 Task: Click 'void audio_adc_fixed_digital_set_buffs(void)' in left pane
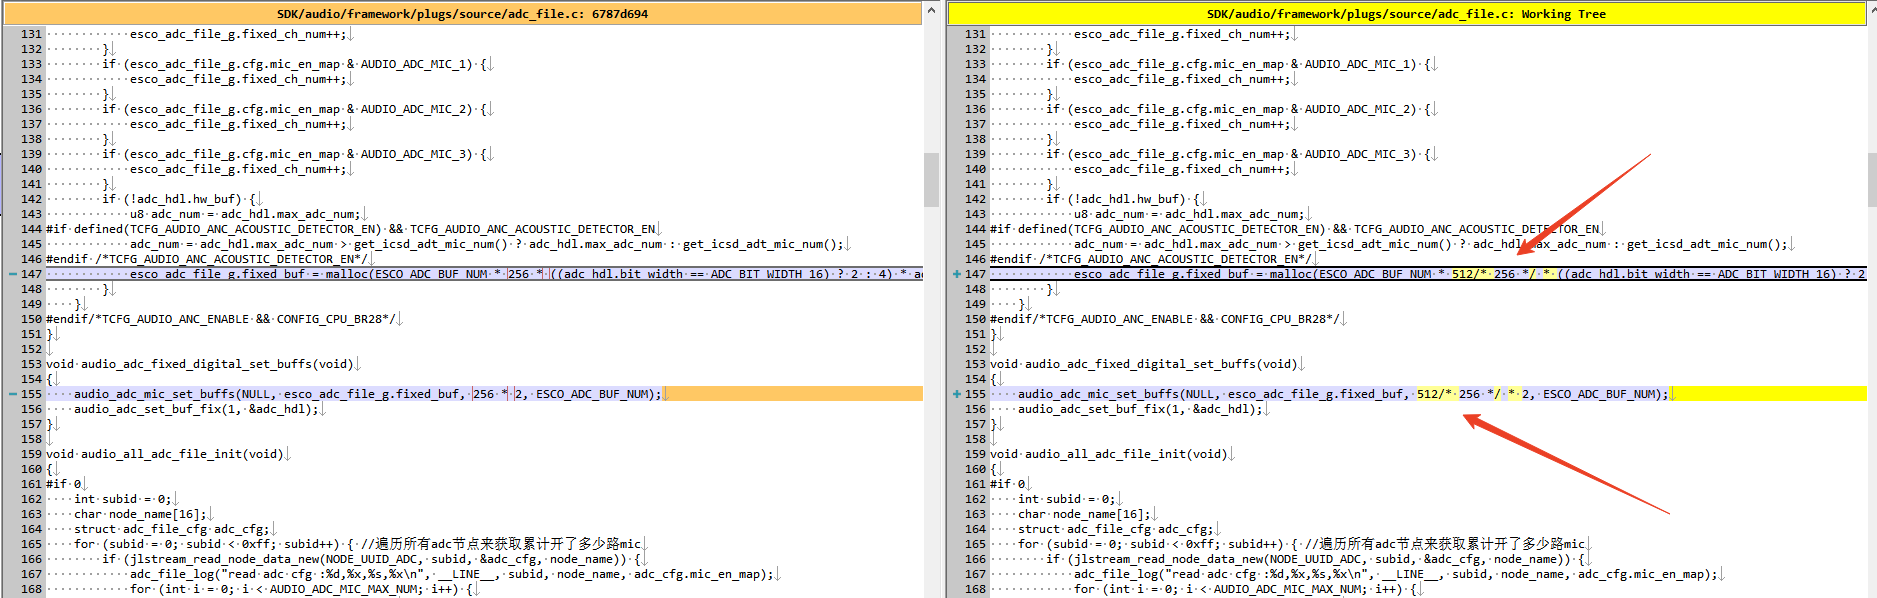[x=200, y=364]
